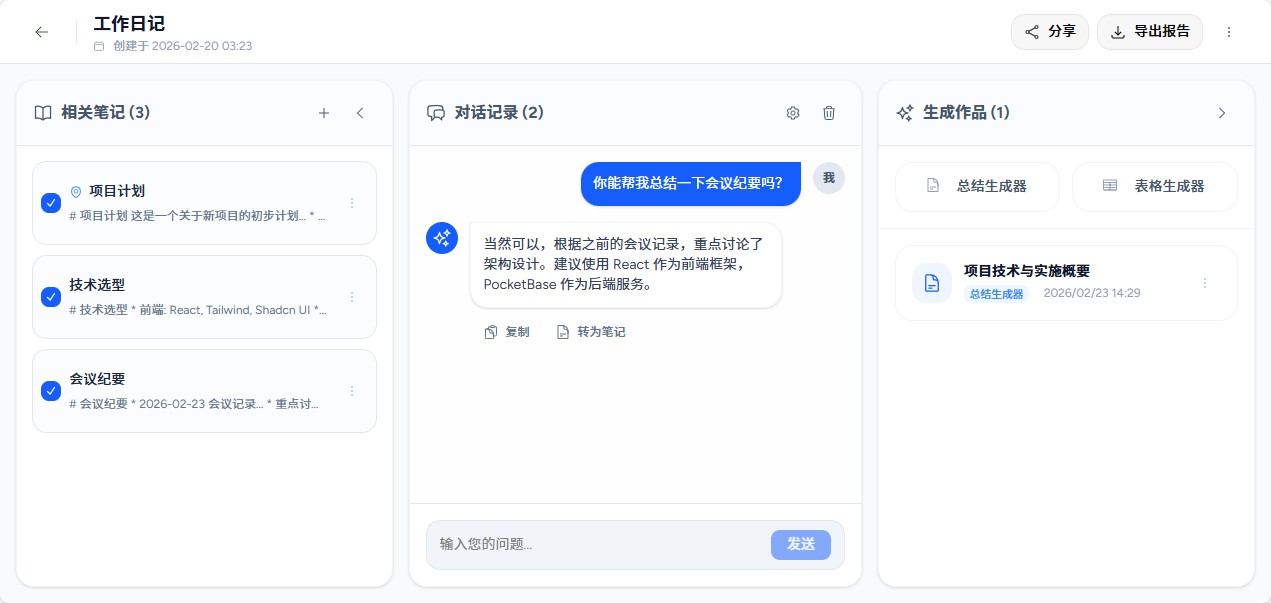
Task: Open the conversation settings gear
Action: (x=792, y=113)
